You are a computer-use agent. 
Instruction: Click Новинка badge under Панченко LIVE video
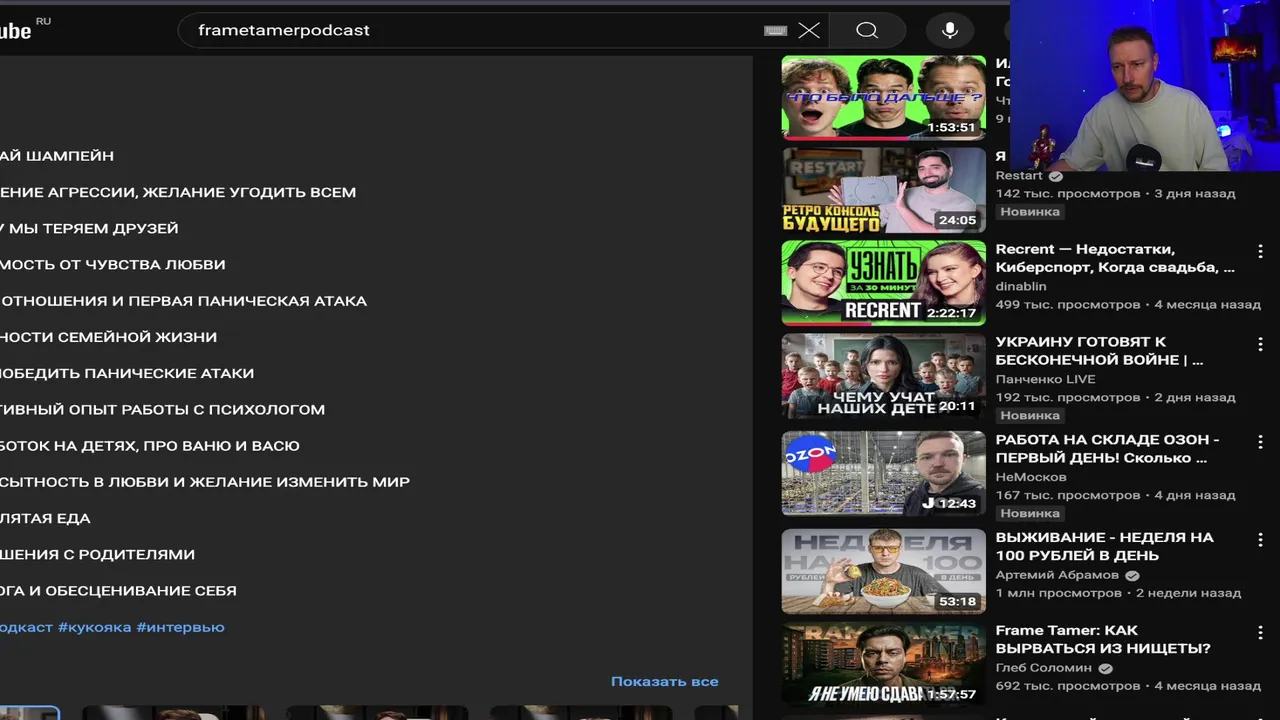[1030, 415]
